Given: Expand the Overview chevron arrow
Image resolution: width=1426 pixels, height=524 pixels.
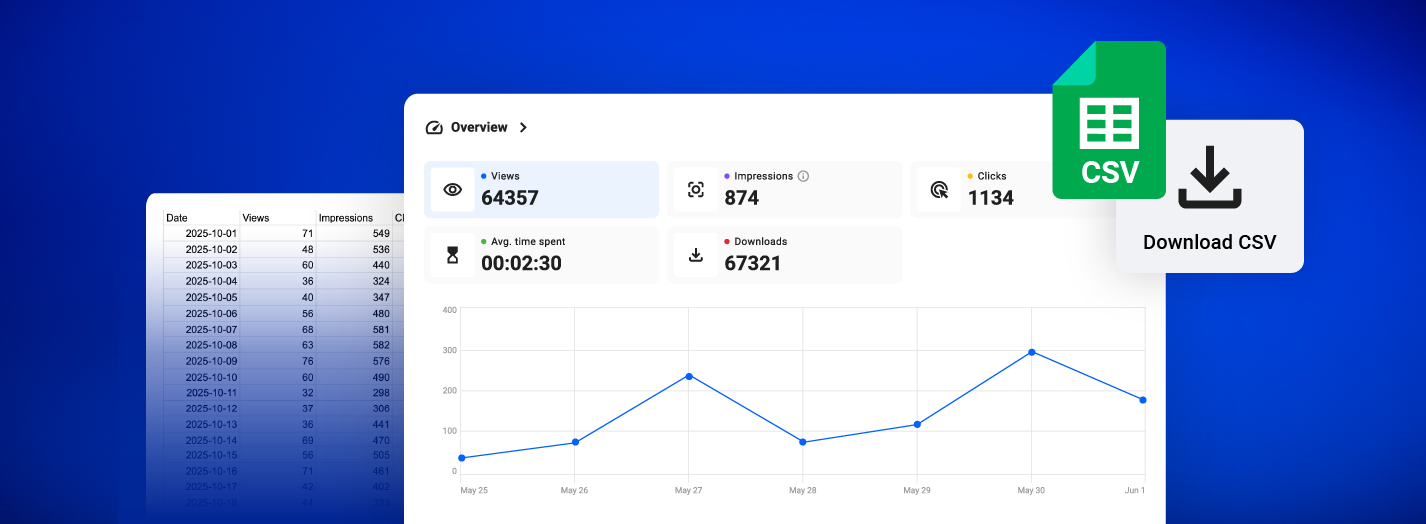Looking at the screenshot, I should 523,128.
